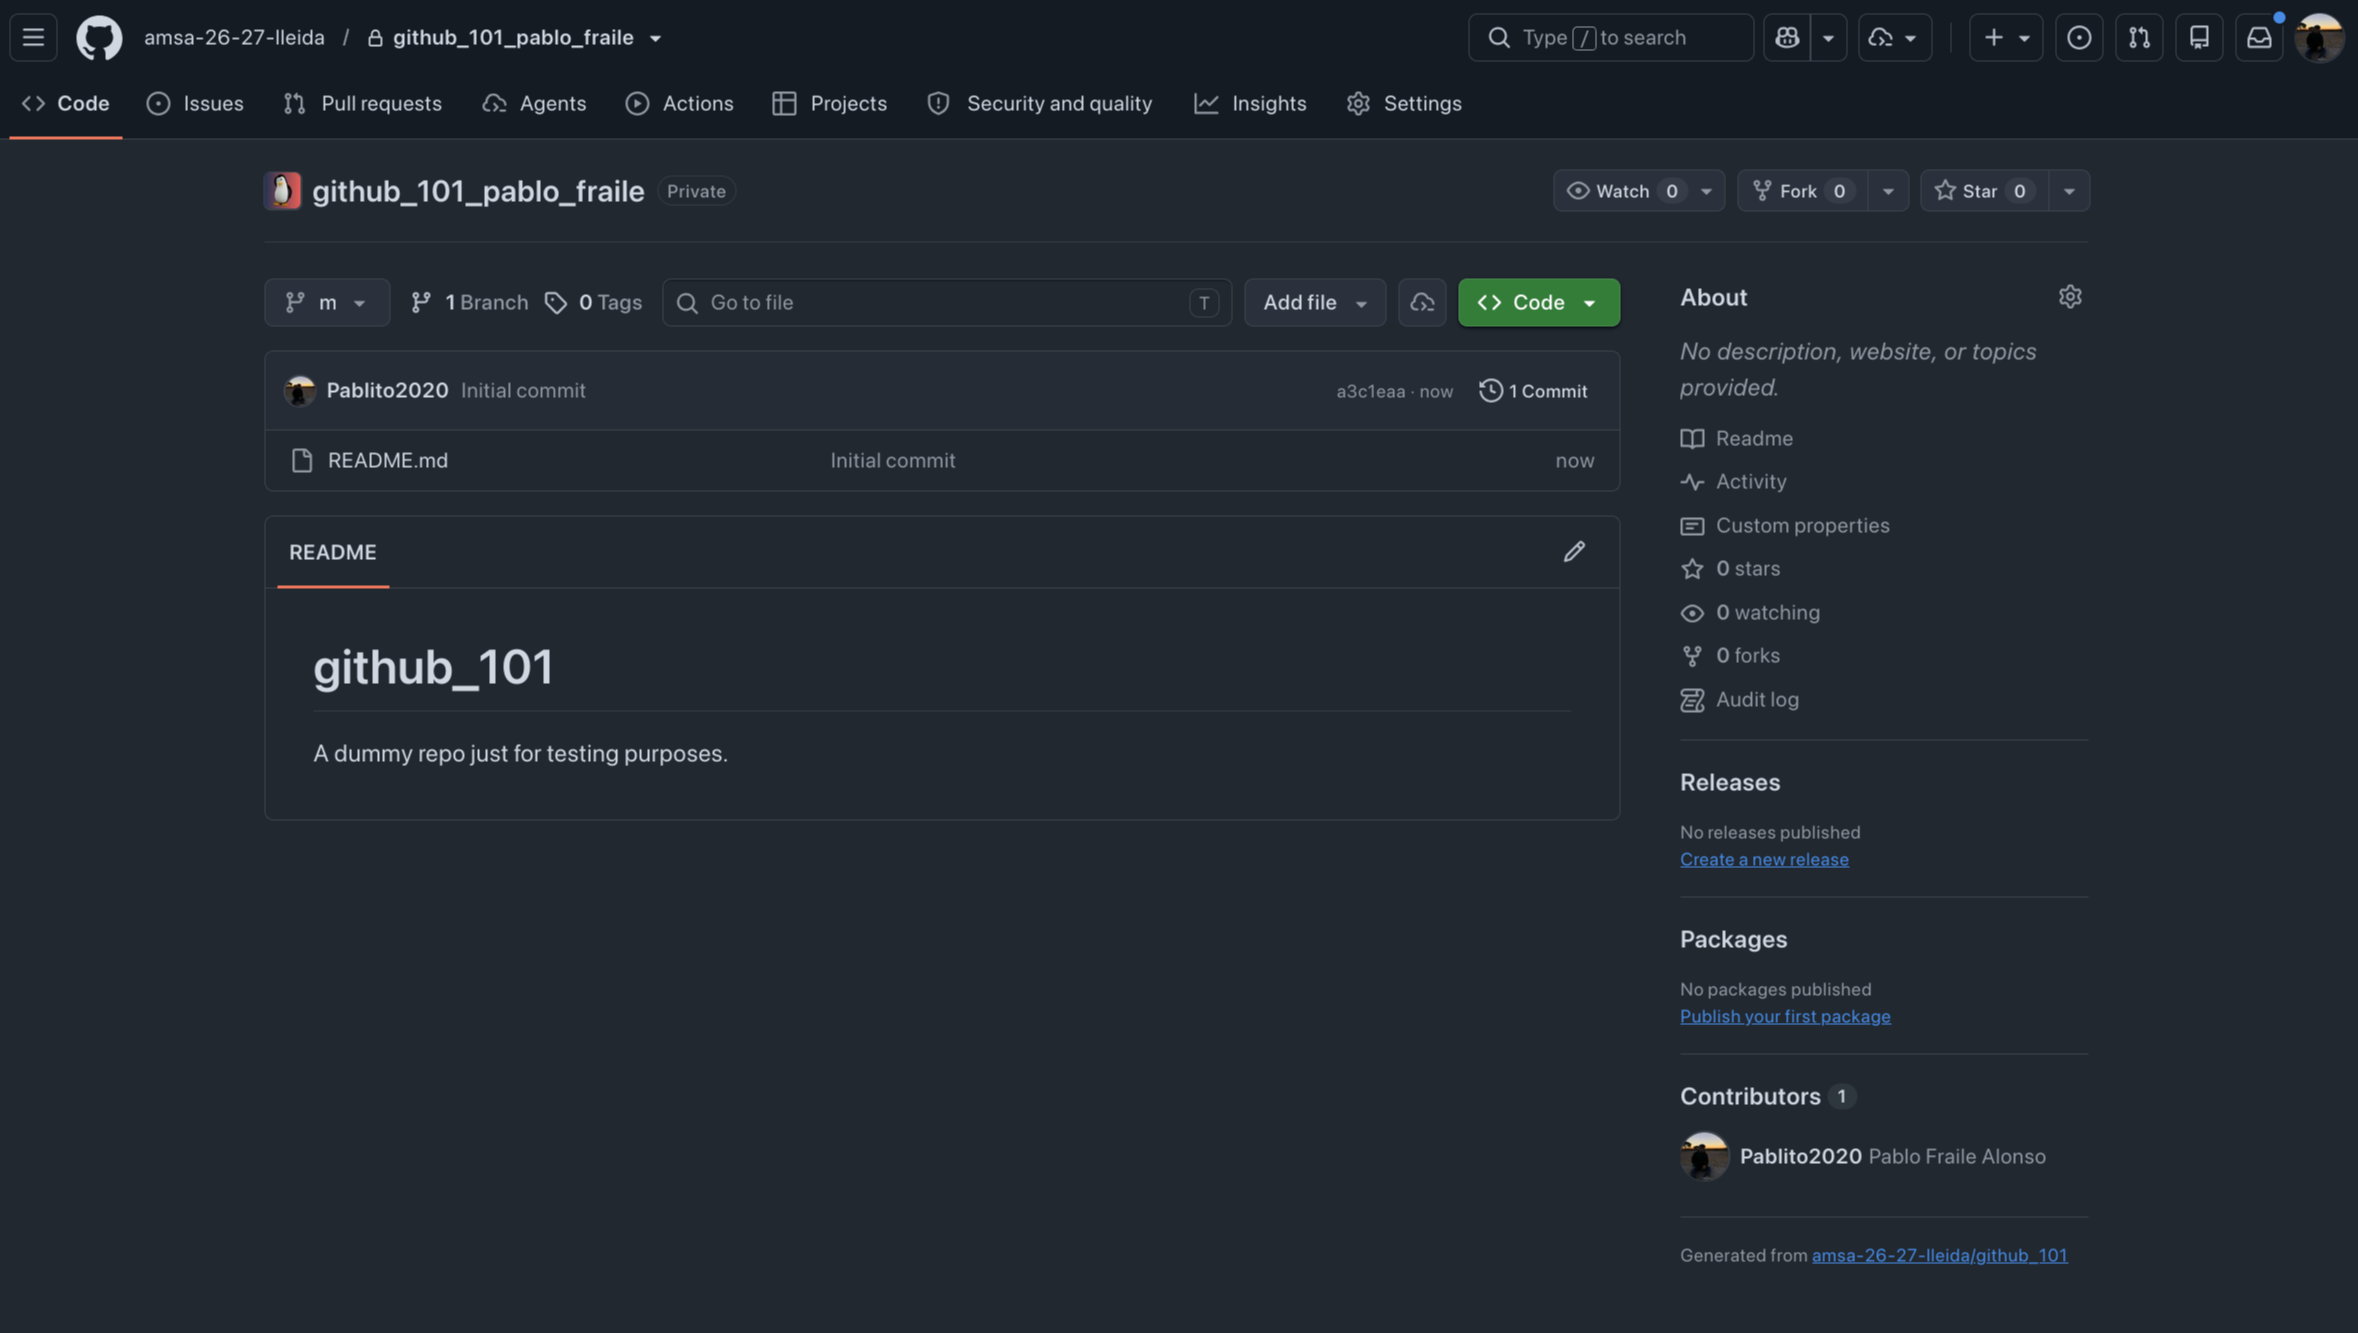Image resolution: width=2358 pixels, height=1333 pixels.
Task: Edit the README with the pencil icon
Action: (x=1574, y=552)
